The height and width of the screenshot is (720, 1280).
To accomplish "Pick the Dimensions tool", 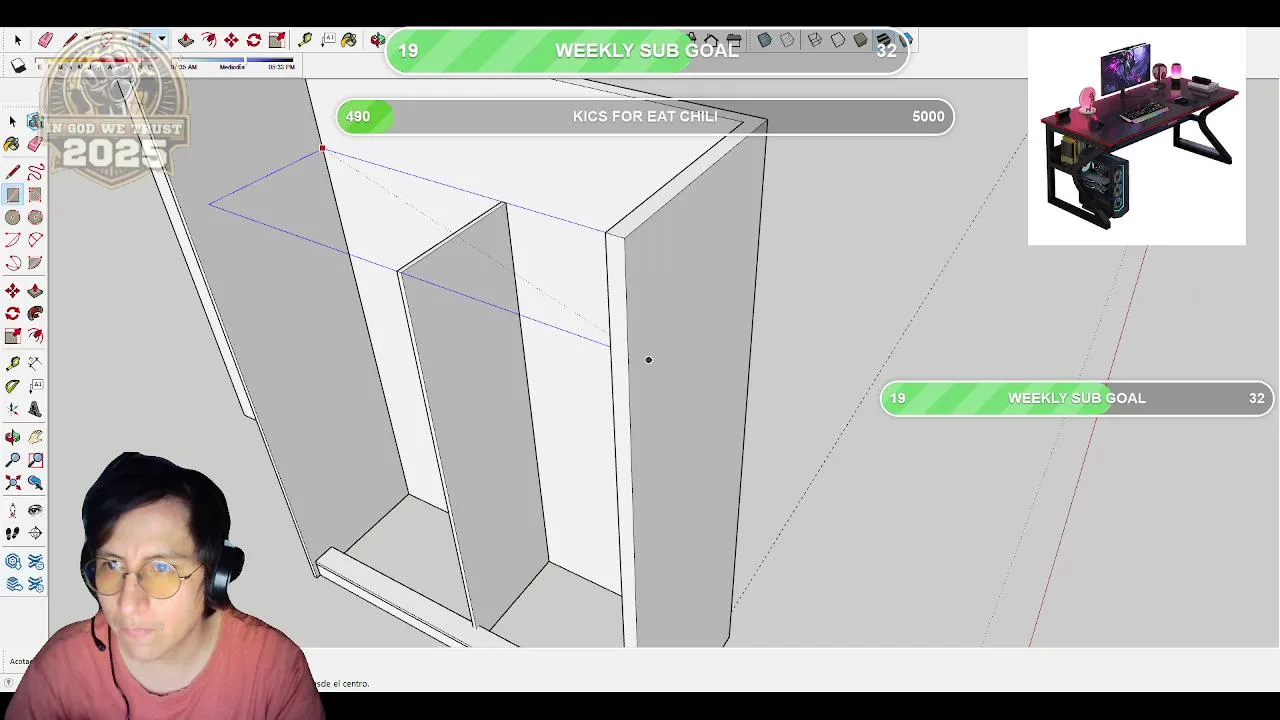I will pos(35,363).
